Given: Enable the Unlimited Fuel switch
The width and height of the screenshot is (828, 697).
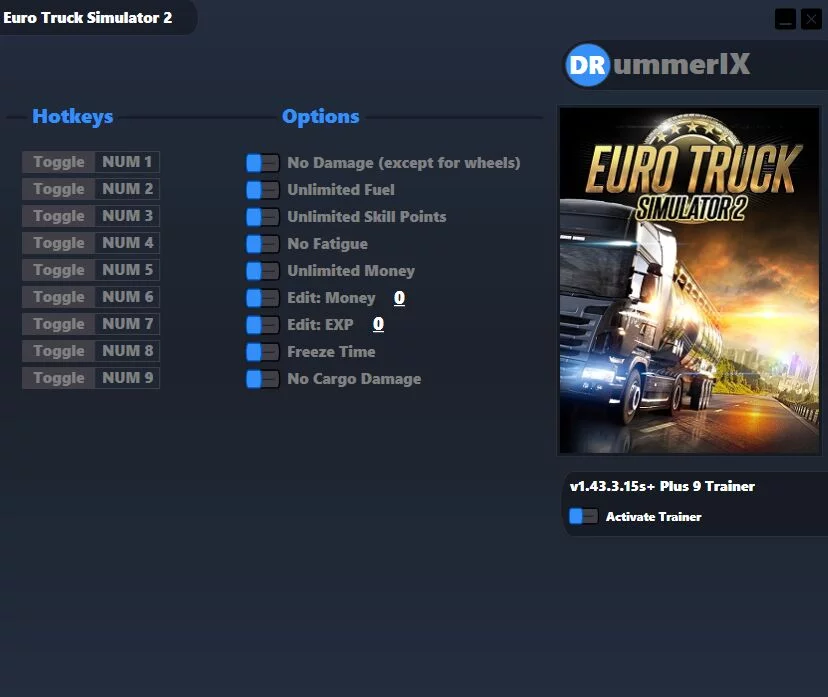Looking at the screenshot, I should 262,190.
